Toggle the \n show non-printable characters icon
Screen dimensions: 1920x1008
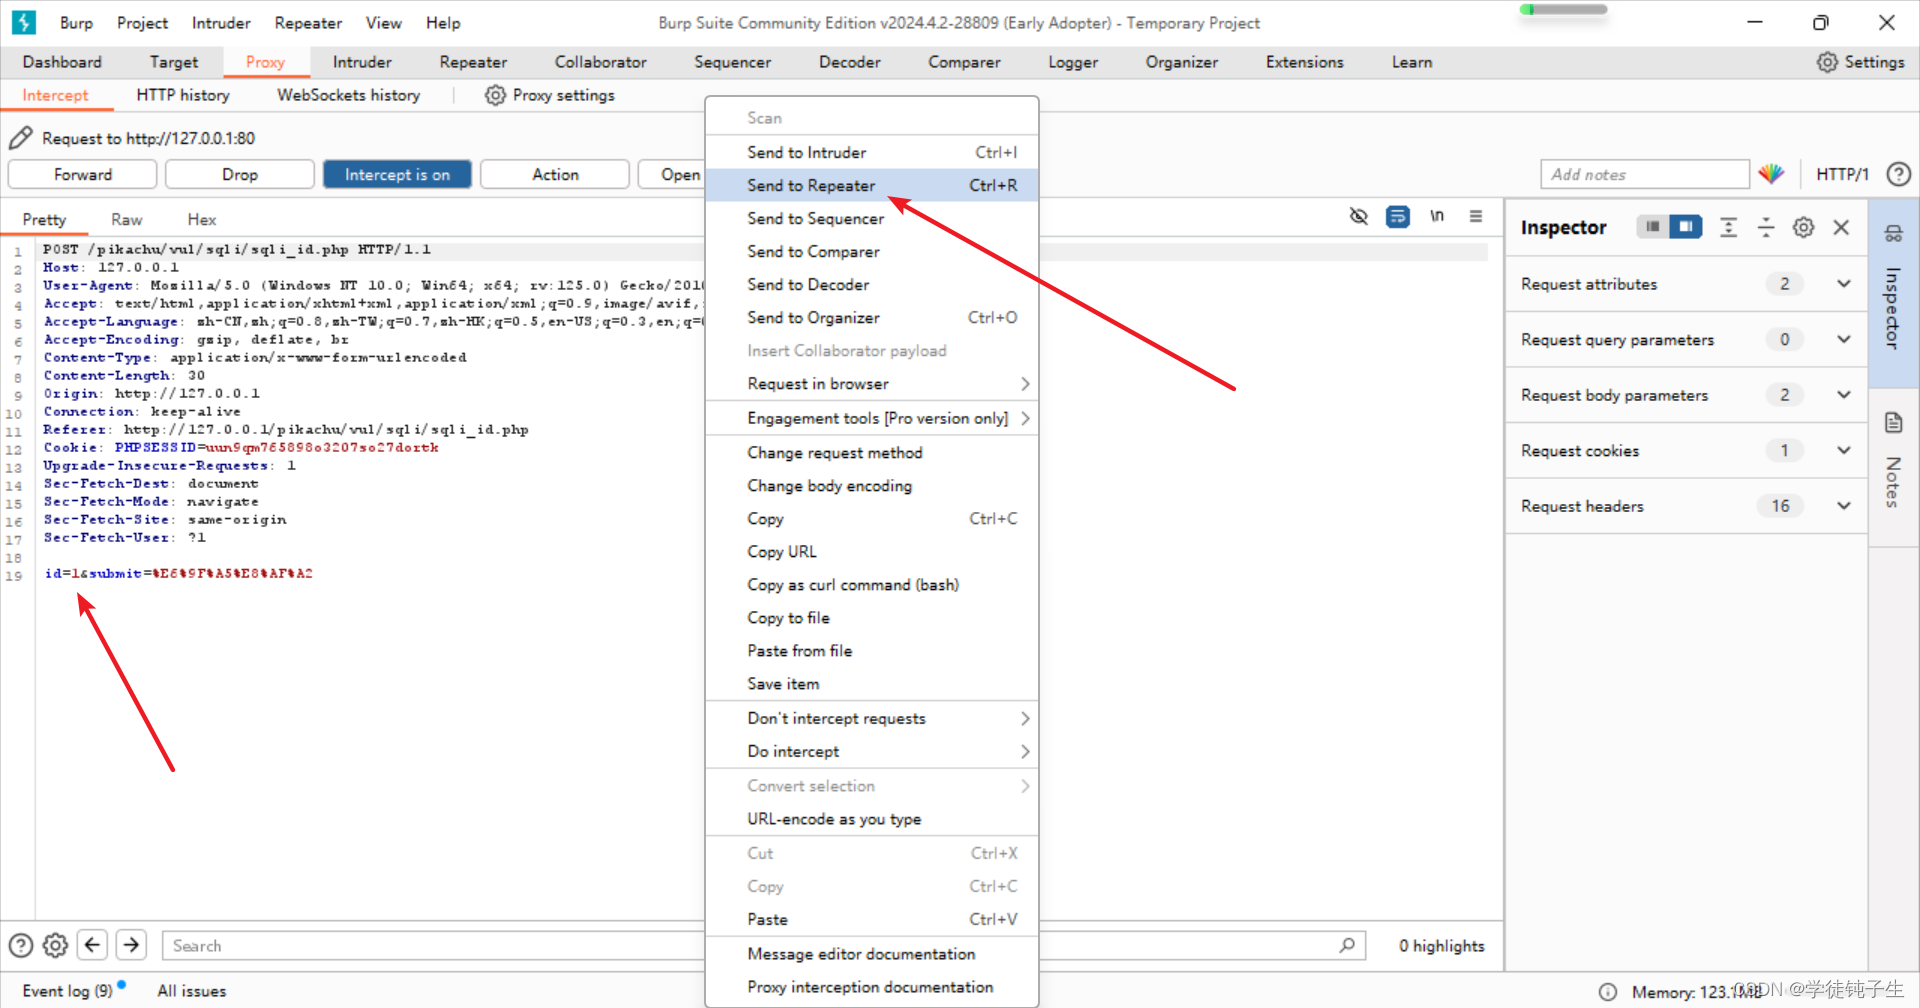(1437, 216)
